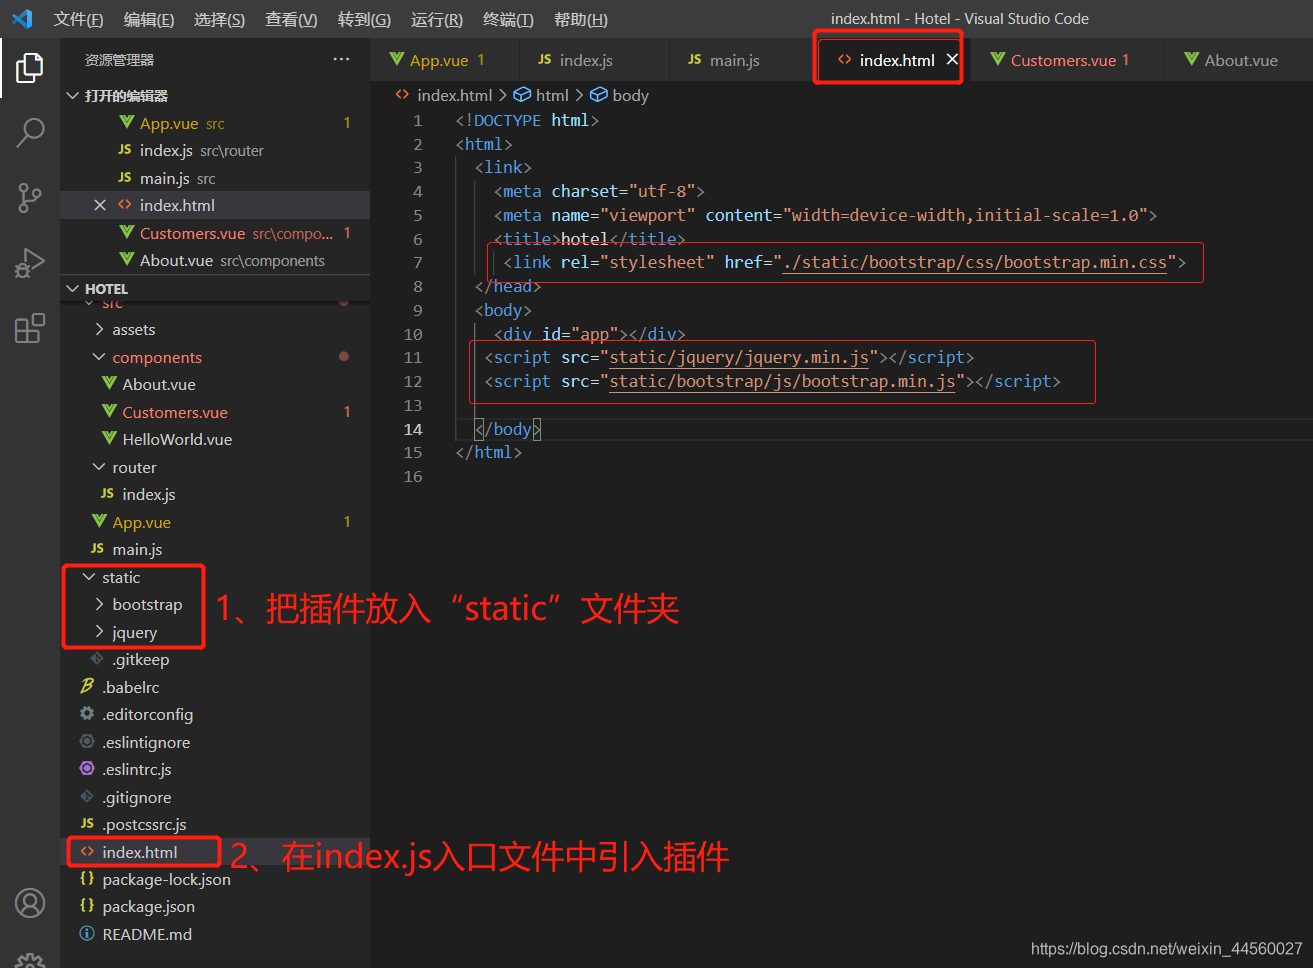Screen dimensions: 1313x968
Task: Open 终端(T) menu
Action: point(508,19)
